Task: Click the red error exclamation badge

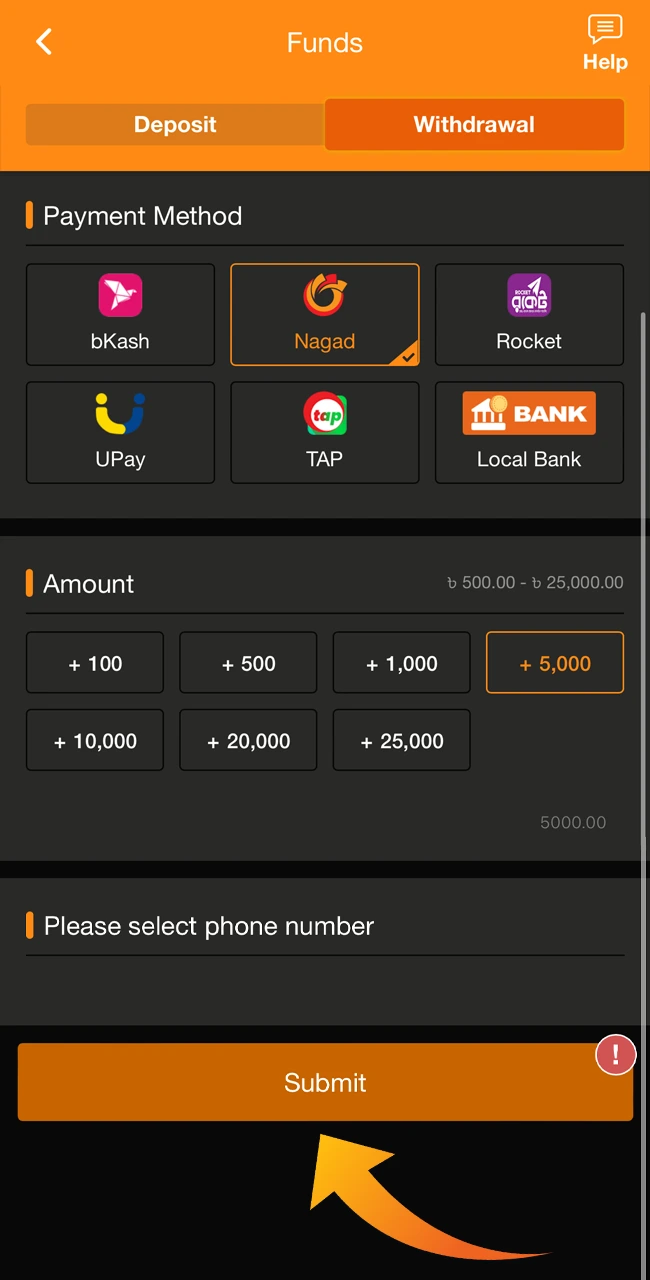Action: click(x=616, y=1054)
